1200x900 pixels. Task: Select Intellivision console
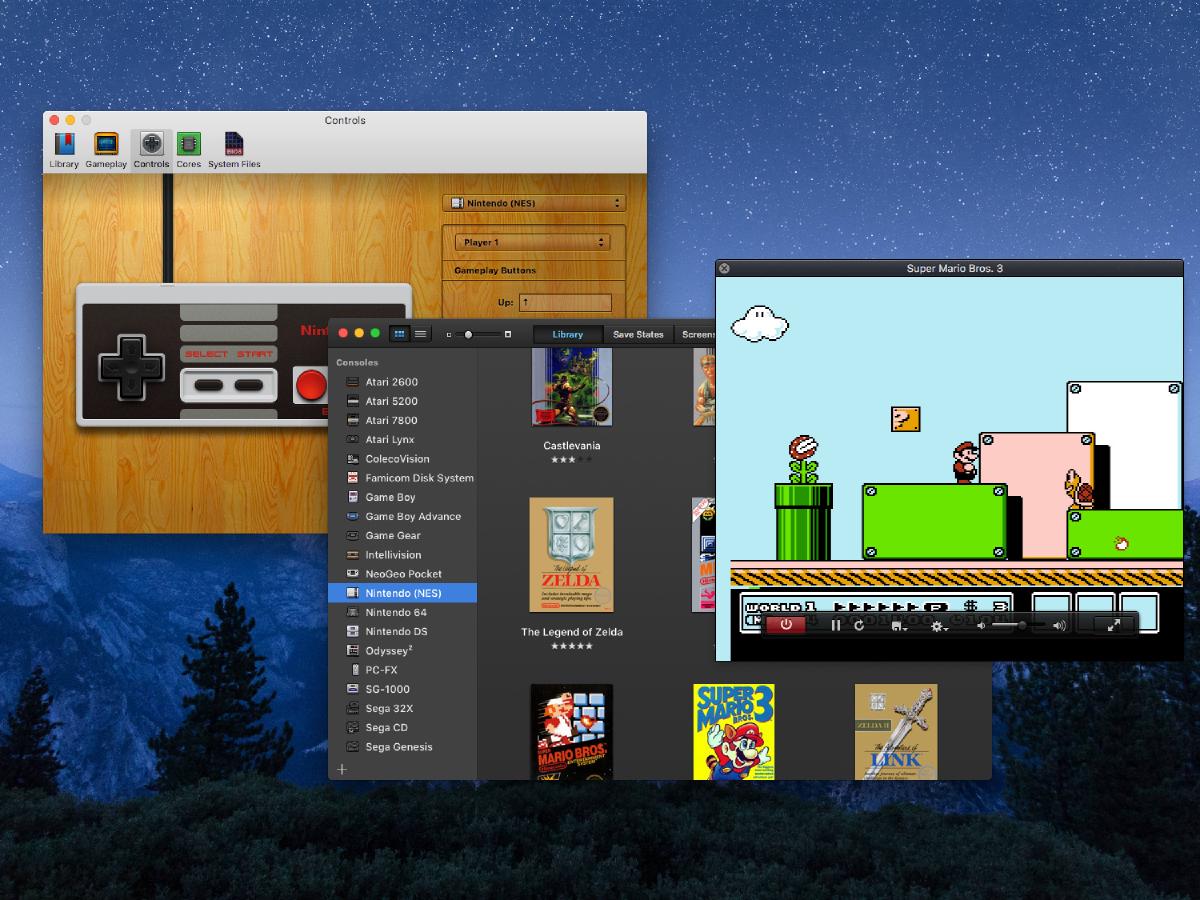point(403,555)
